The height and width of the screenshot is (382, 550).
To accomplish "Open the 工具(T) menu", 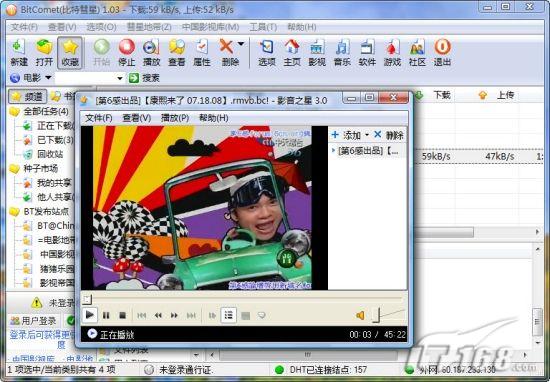I will click(263, 27).
